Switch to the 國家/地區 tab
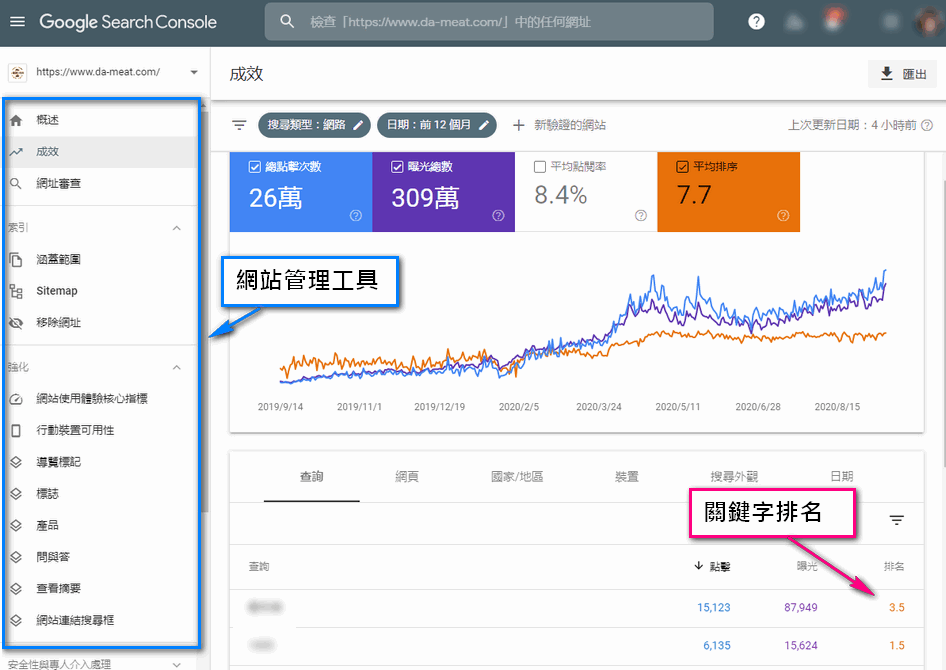The image size is (946, 670). coord(517,476)
